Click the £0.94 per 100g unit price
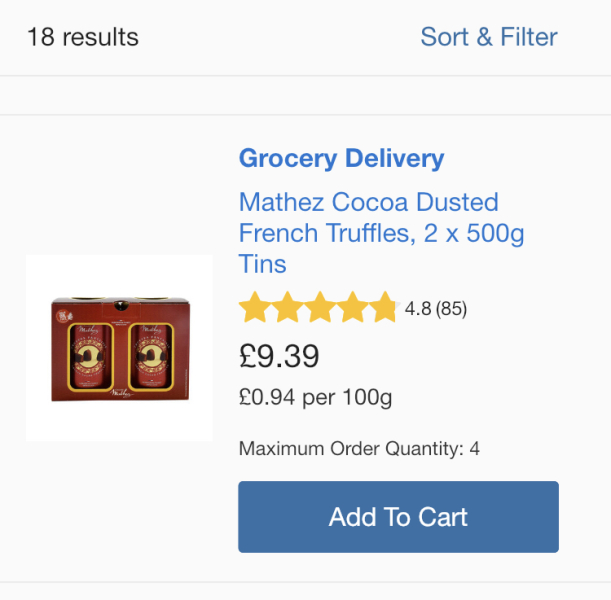Screen dimensions: 611x600 [315, 397]
